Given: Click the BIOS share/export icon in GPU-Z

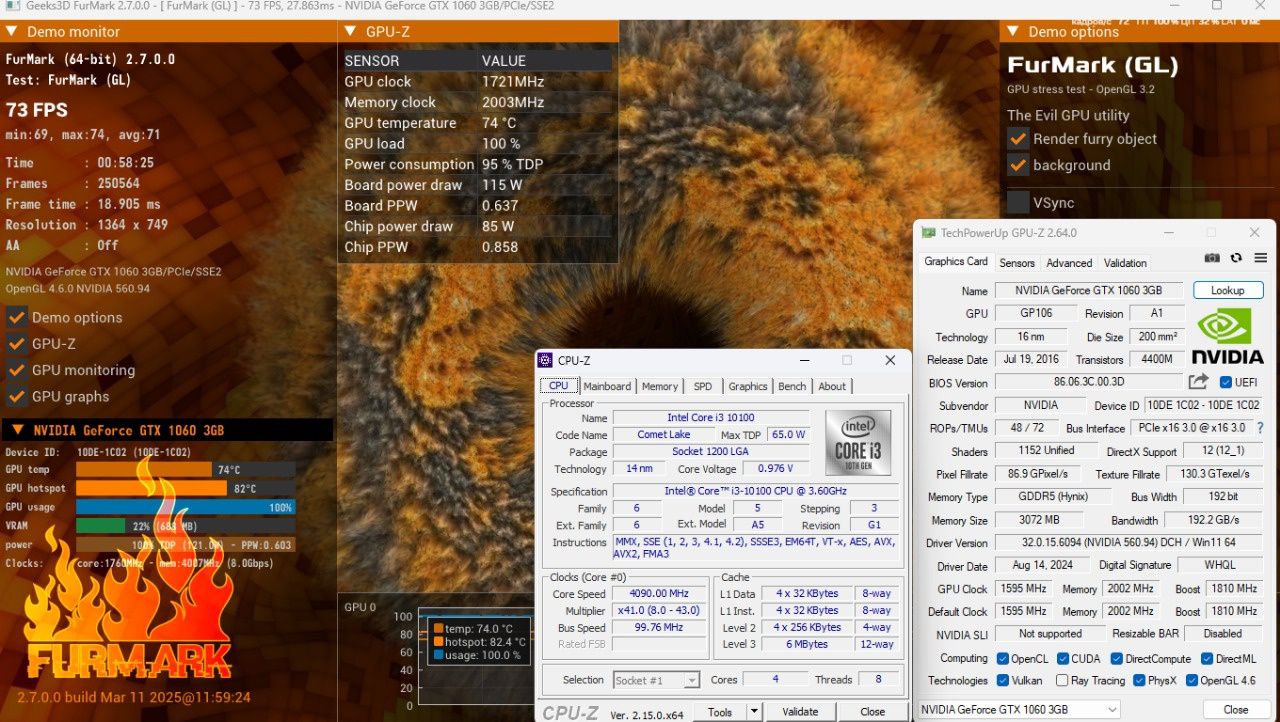Looking at the screenshot, I should (1198, 382).
